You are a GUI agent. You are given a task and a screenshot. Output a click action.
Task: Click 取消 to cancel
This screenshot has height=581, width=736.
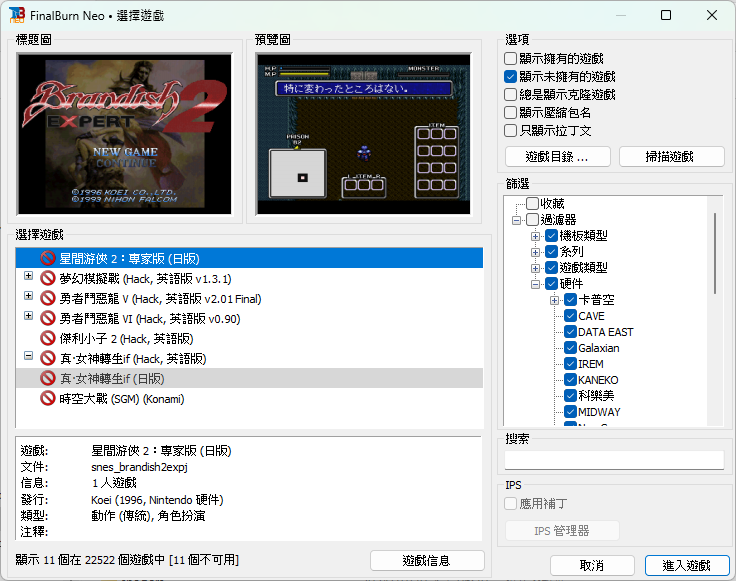pyautogui.click(x=592, y=566)
